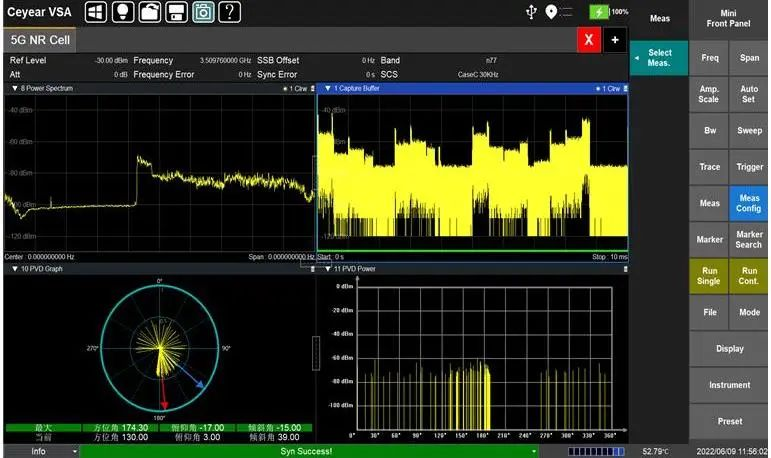This screenshot has height=458, width=771.
Task: Open help with the question mark icon
Action: tap(229, 12)
